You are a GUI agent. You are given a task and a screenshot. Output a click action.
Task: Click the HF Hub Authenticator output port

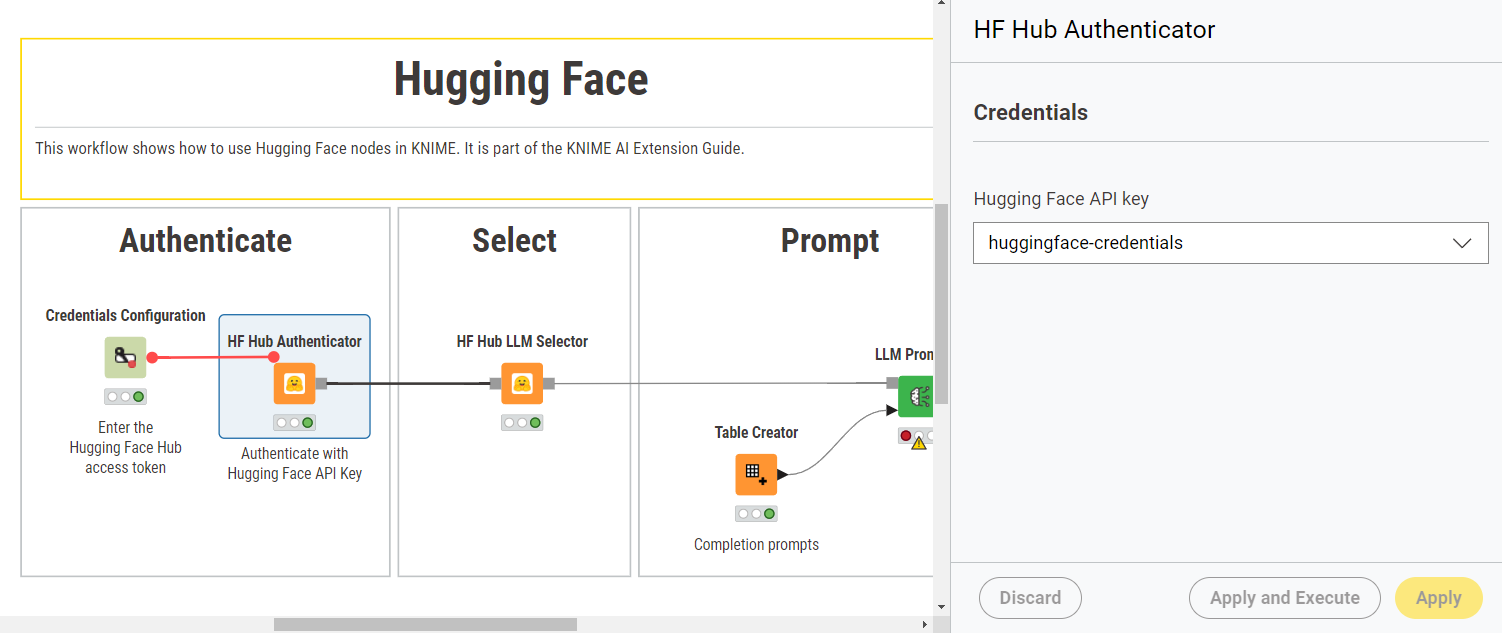tap(321, 383)
